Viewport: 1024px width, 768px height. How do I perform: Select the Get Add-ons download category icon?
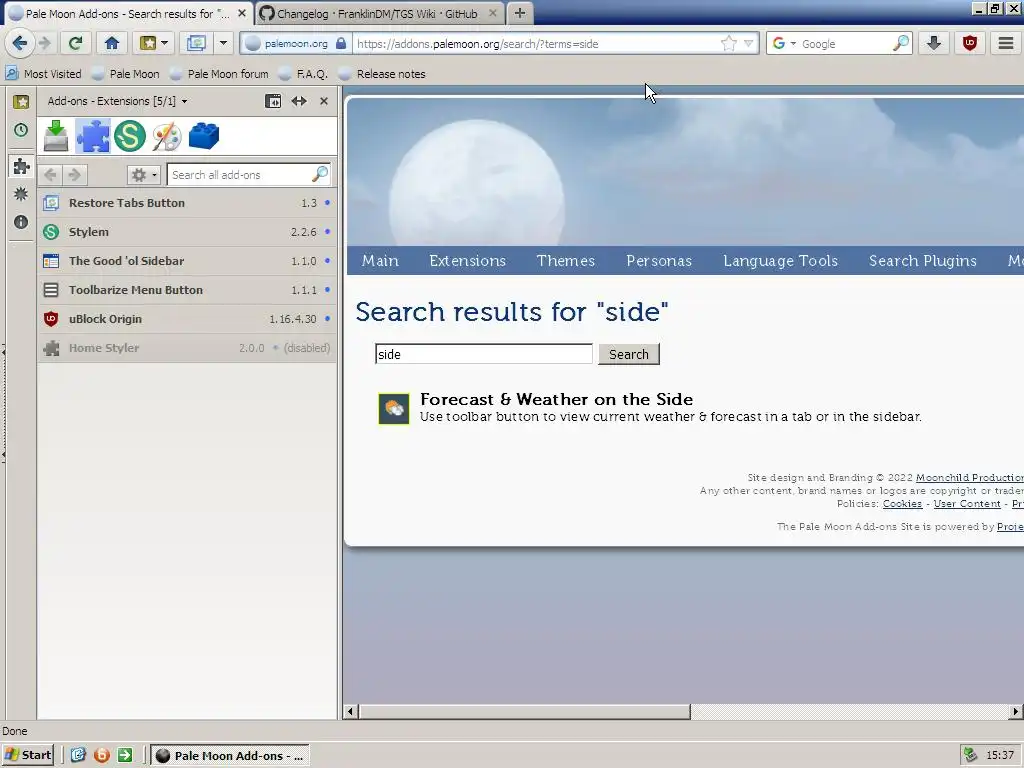(x=56, y=136)
